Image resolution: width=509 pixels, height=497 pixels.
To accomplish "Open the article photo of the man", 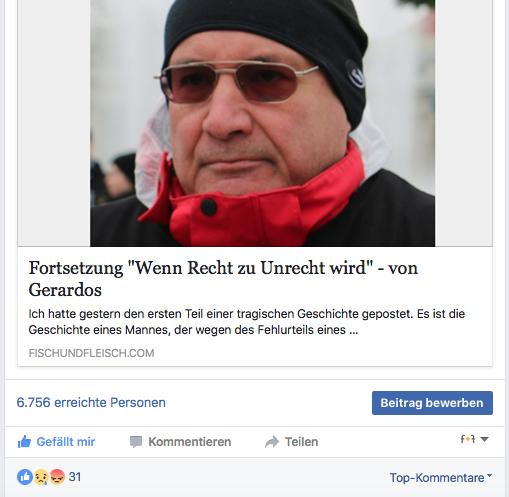I will (x=262, y=123).
